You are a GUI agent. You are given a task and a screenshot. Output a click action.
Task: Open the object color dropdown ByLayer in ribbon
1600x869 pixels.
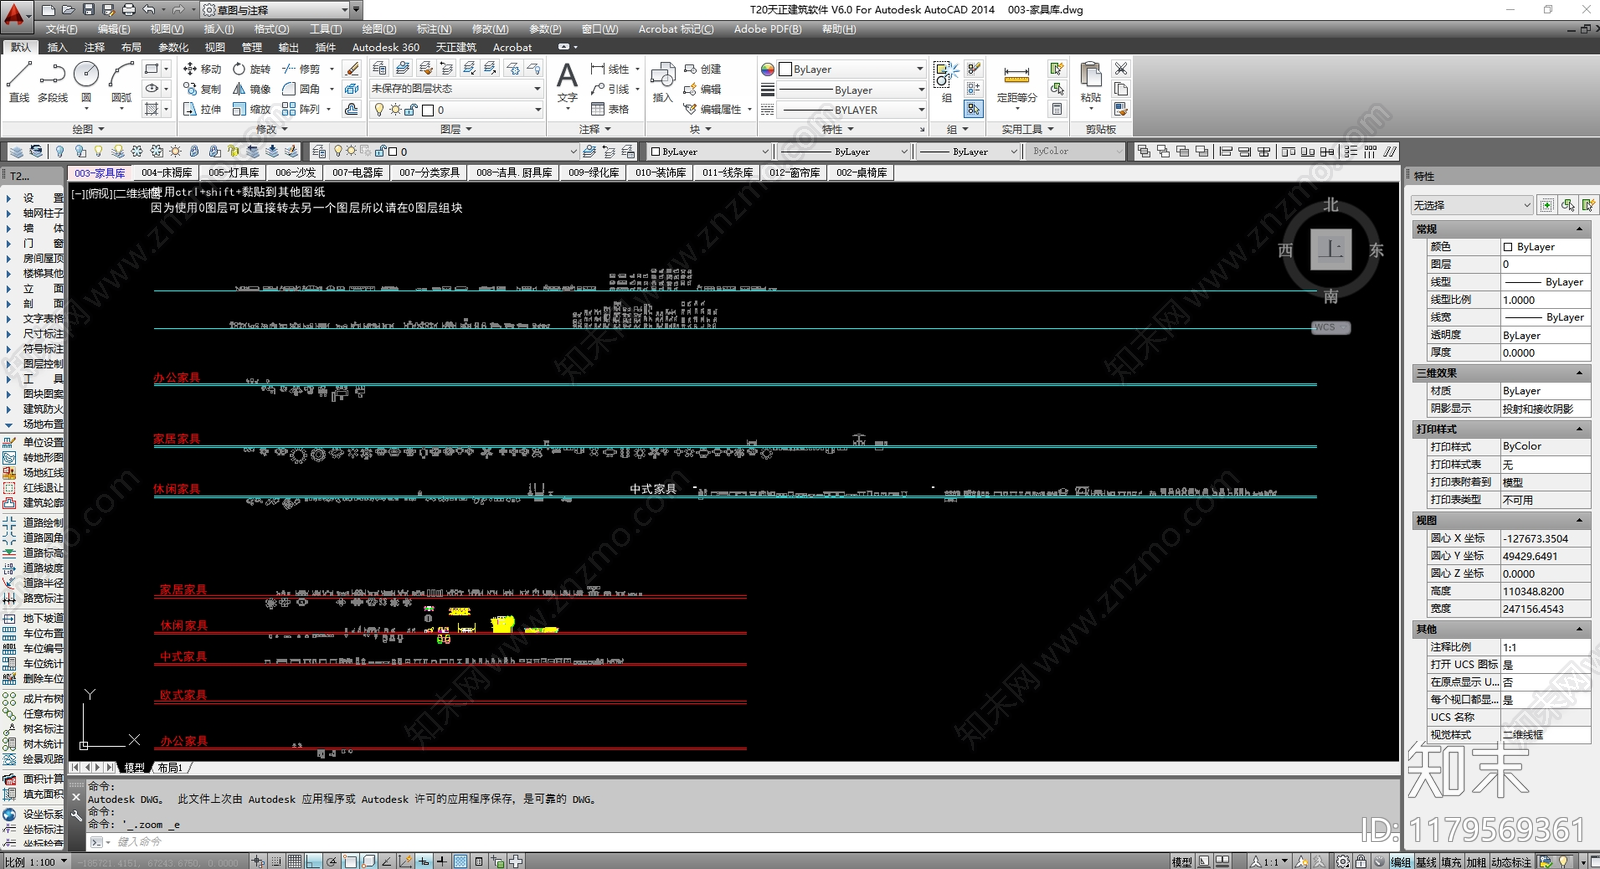851,69
